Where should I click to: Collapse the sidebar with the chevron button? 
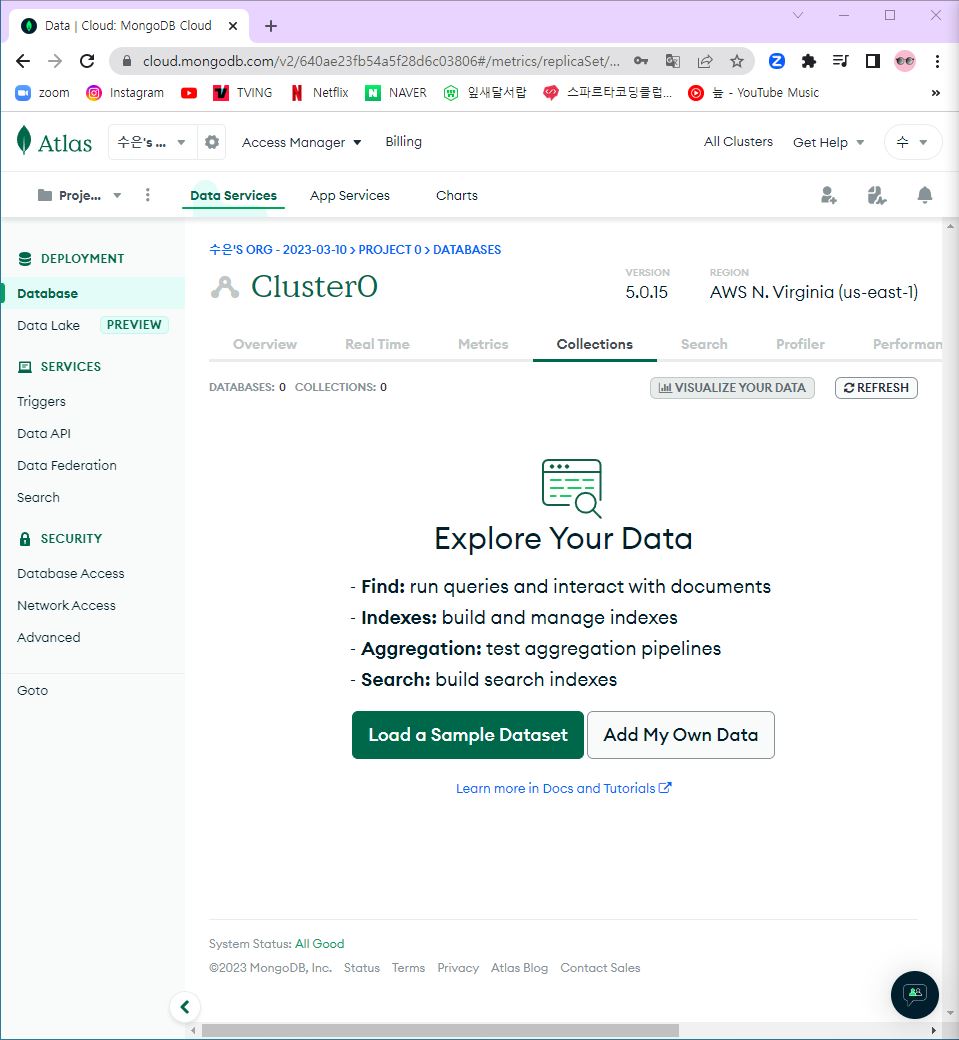(x=185, y=1007)
